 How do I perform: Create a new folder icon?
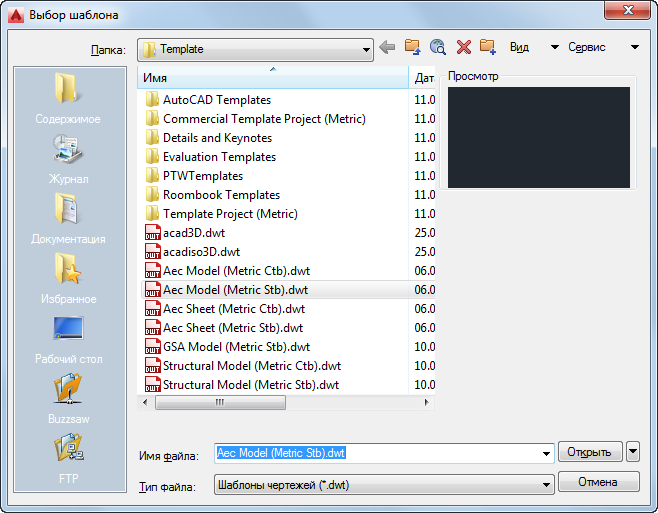pyautogui.click(x=488, y=47)
